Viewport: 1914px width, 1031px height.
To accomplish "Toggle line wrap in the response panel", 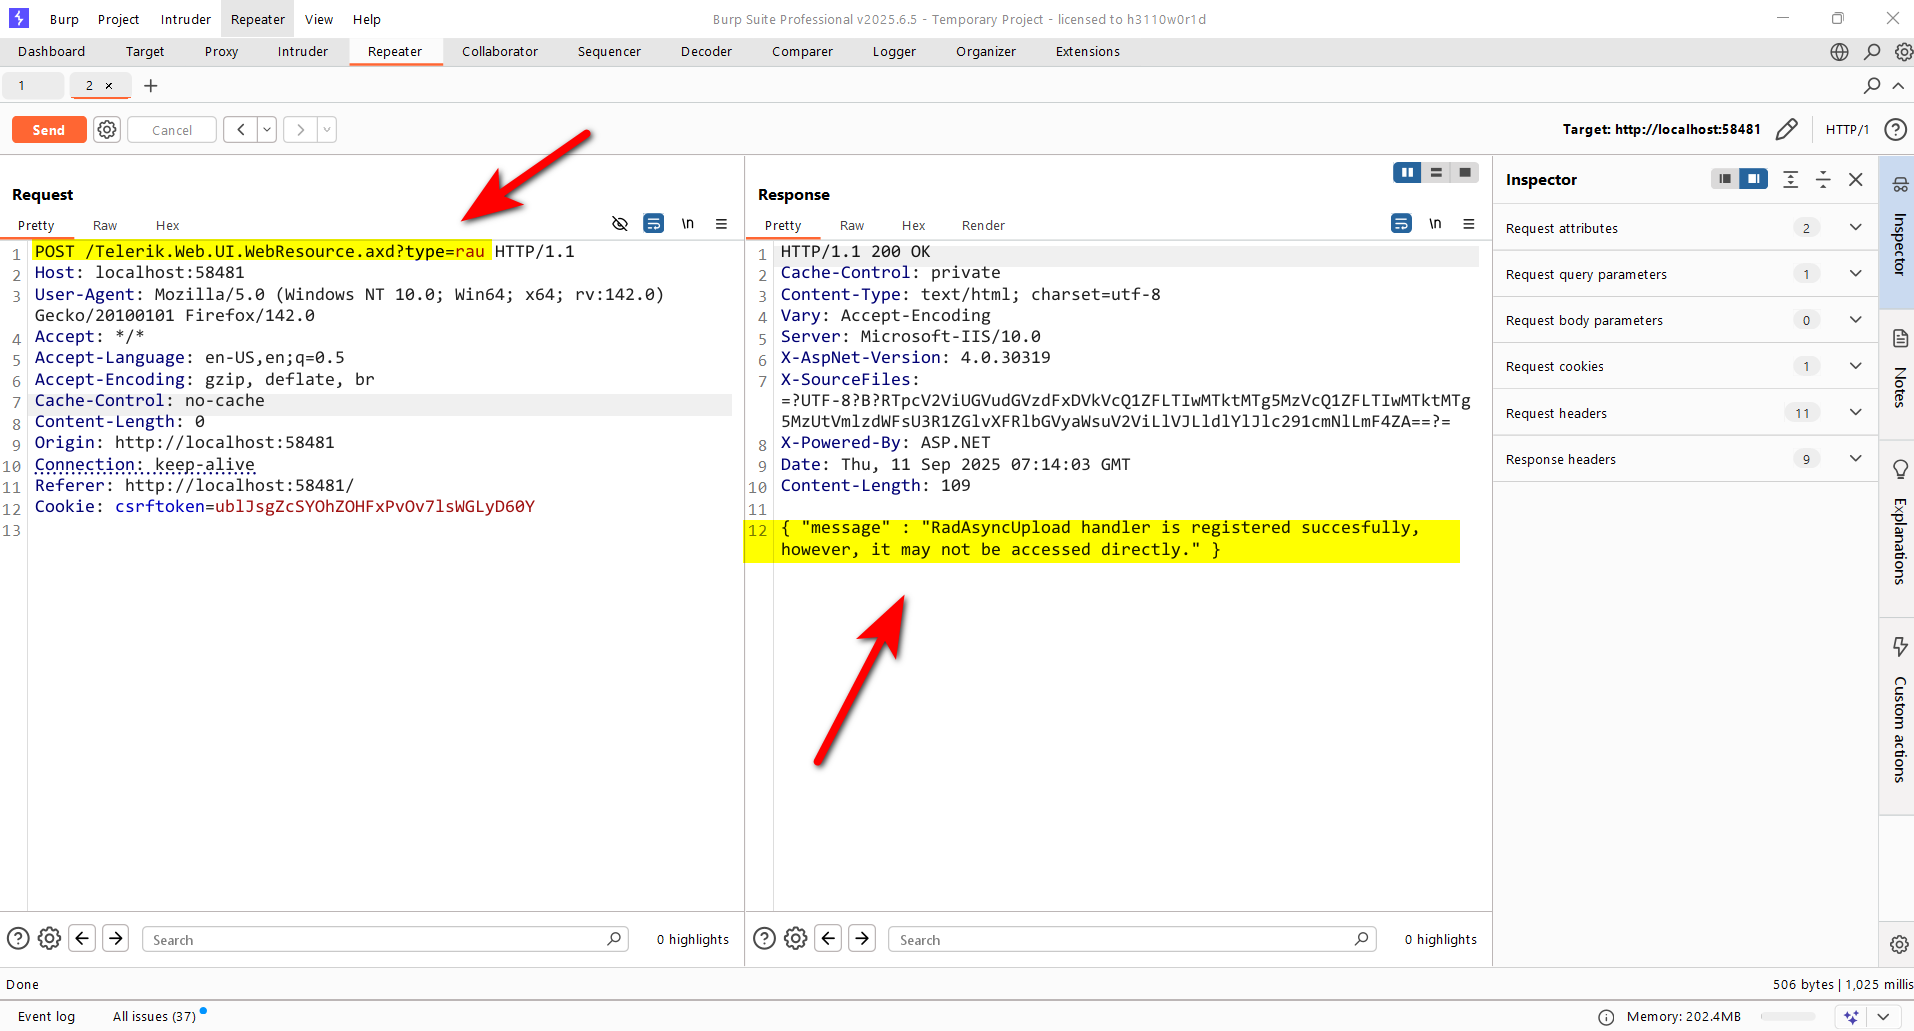I will (1401, 224).
